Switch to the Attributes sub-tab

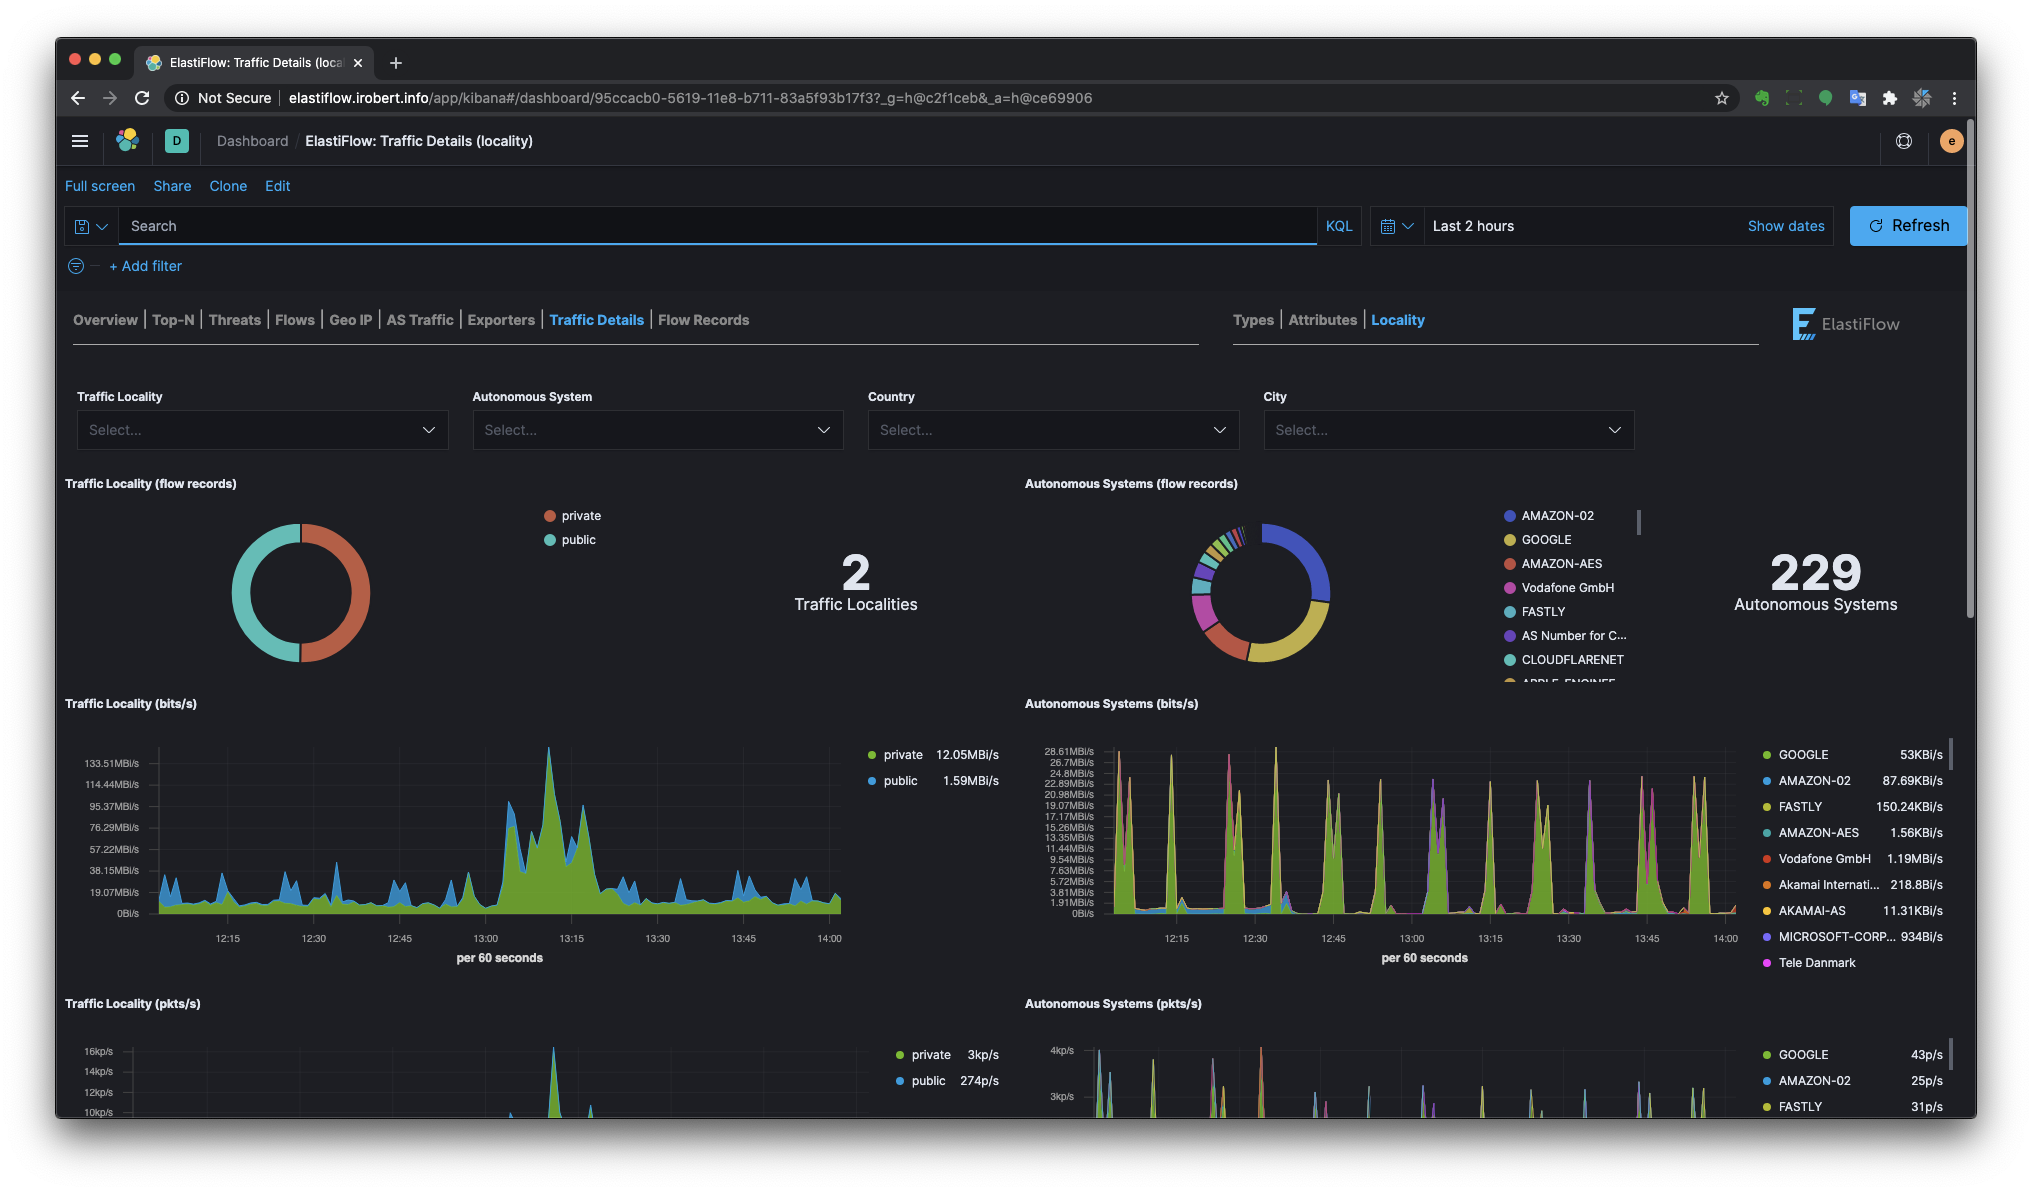1322,320
